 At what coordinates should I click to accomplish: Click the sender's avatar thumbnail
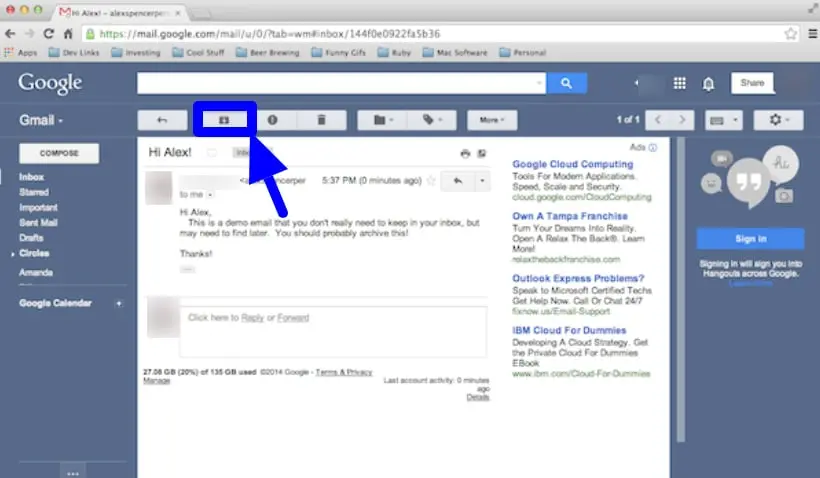pyautogui.click(x=158, y=188)
